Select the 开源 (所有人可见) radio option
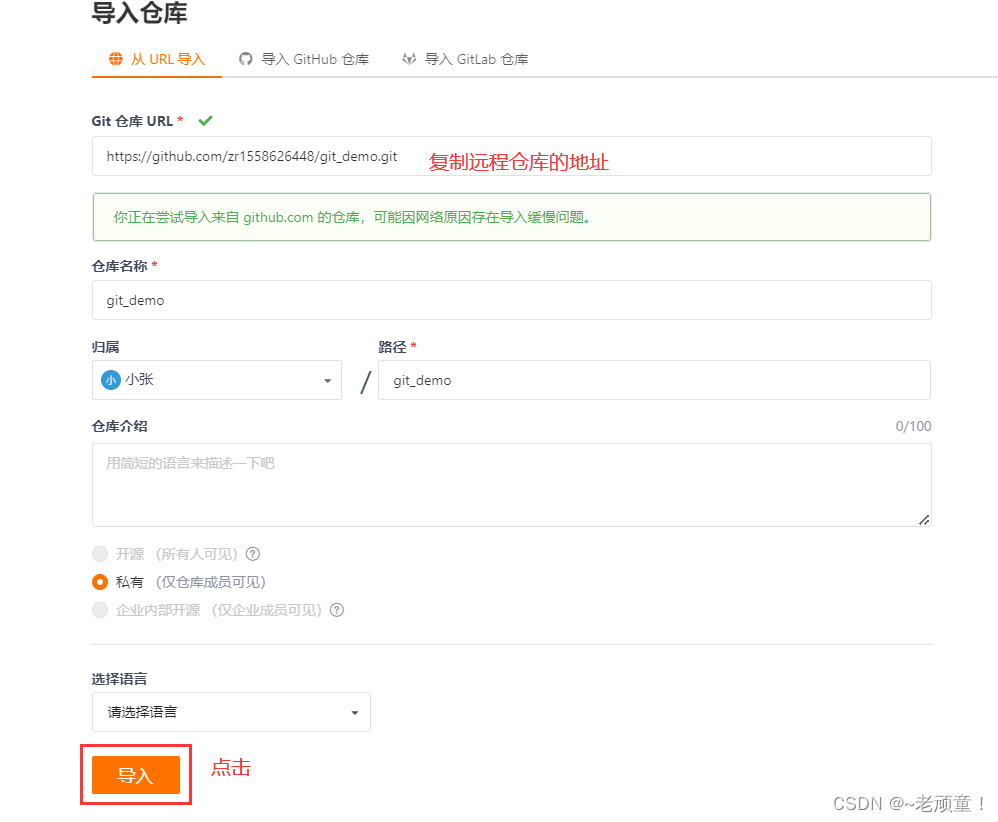The width and height of the screenshot is (998, 822). pos(100,554)
